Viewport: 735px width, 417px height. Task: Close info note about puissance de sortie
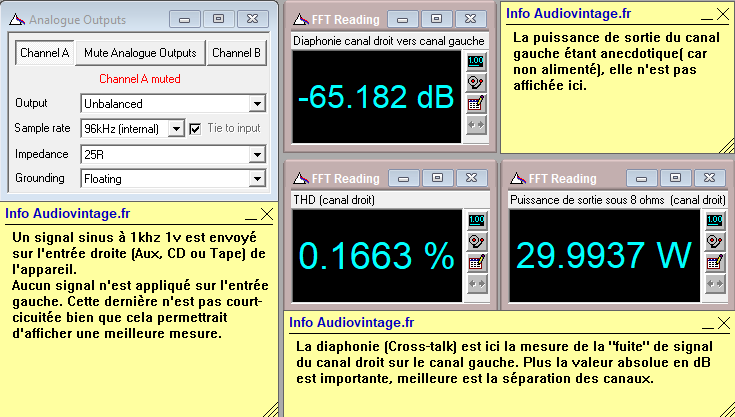(723, 14)
